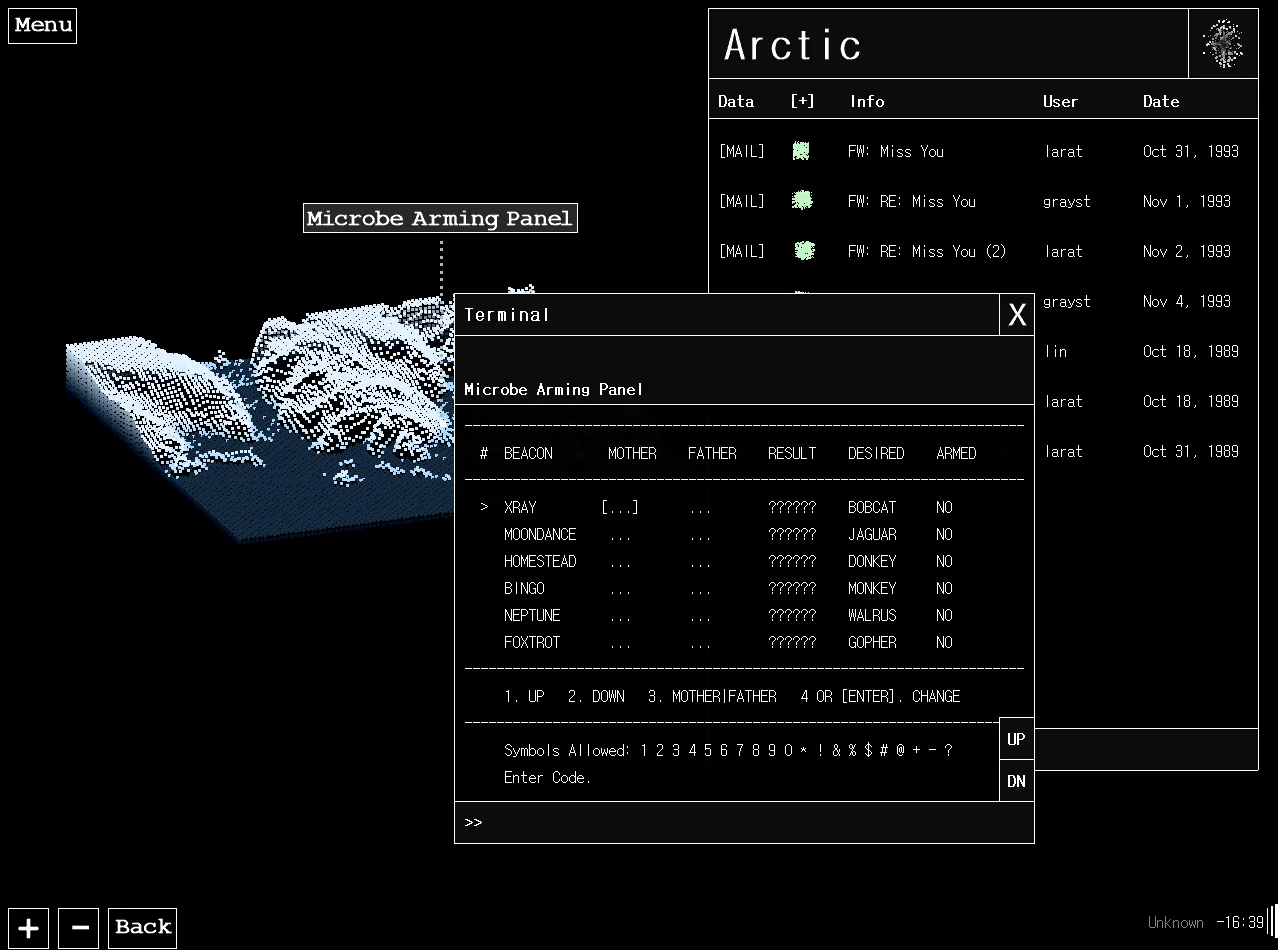Click the terminal command input field
The image size is (1278, 950).
pos(744,822)
